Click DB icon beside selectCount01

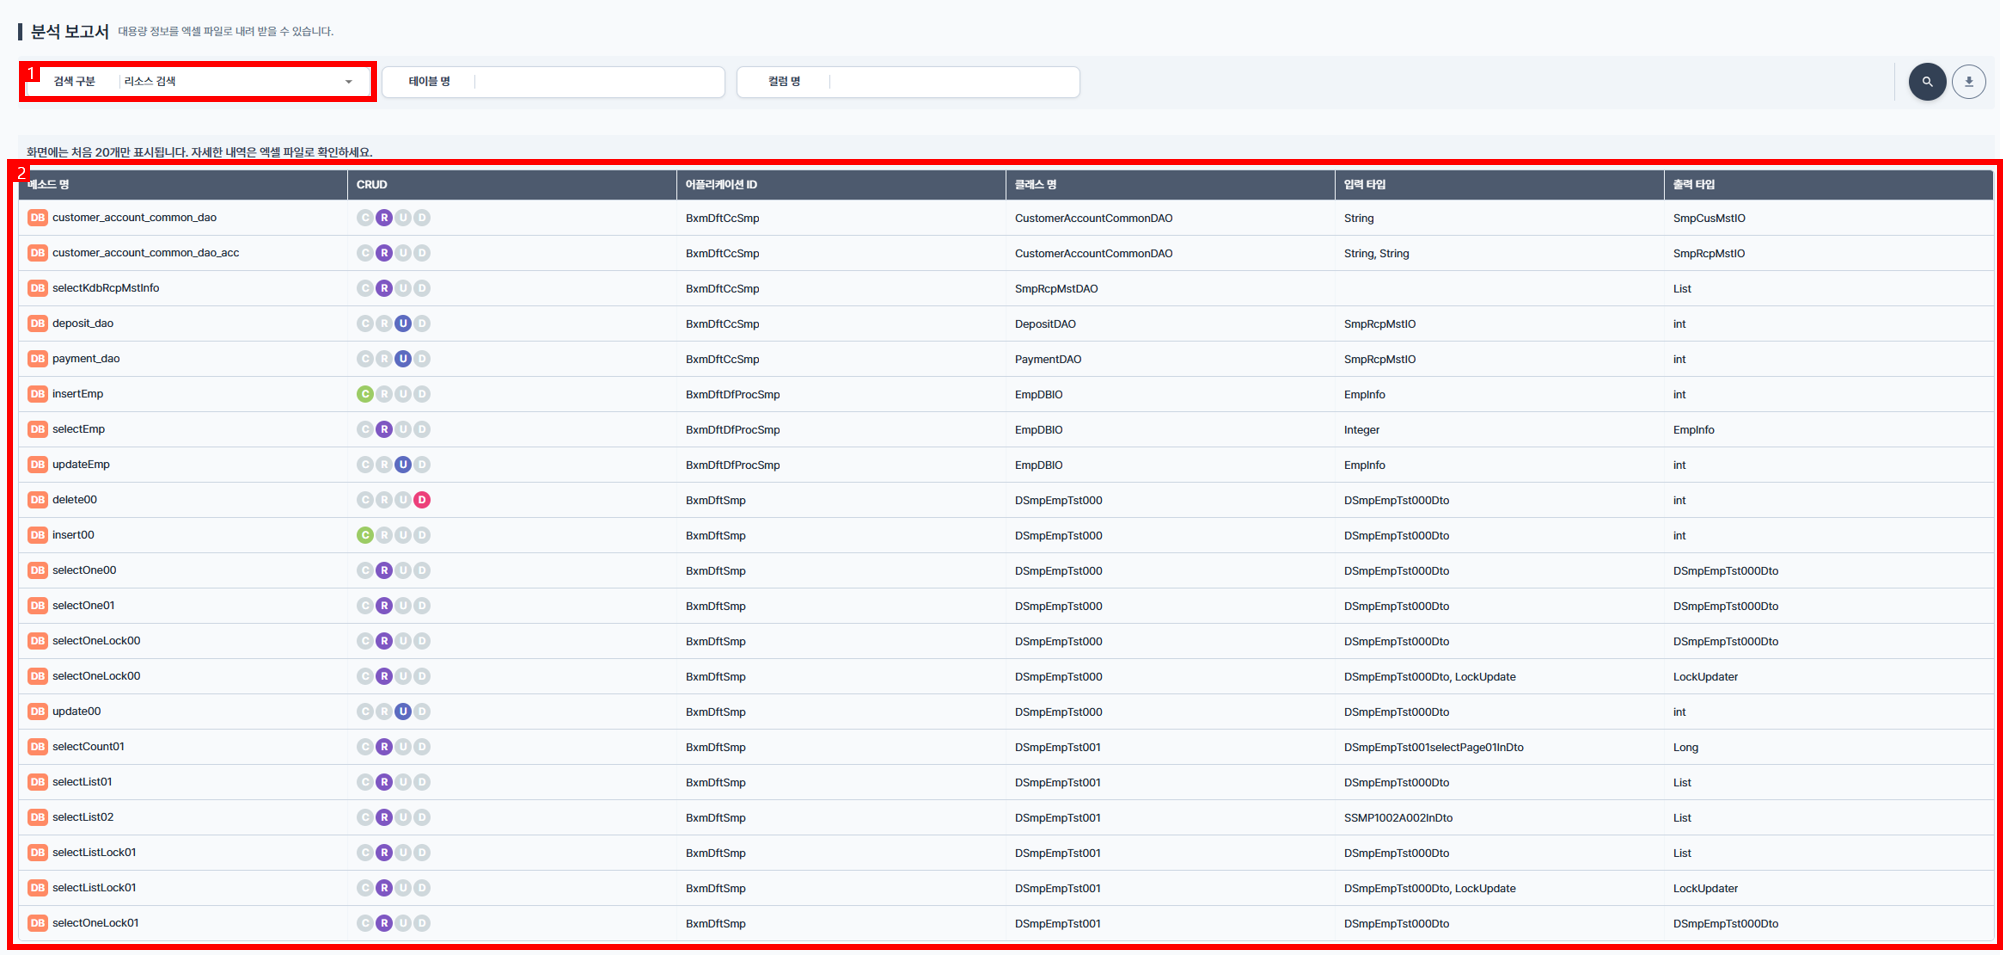38,746
